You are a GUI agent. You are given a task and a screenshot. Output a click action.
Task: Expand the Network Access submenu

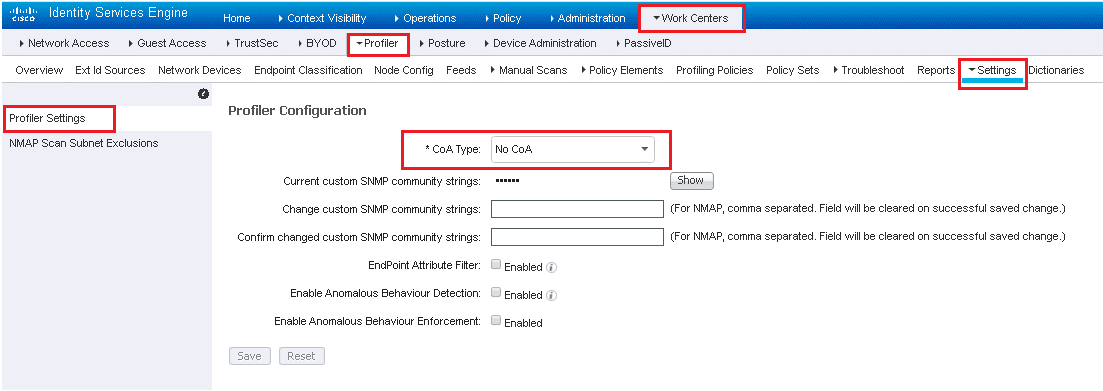click(x=64, y=43)
